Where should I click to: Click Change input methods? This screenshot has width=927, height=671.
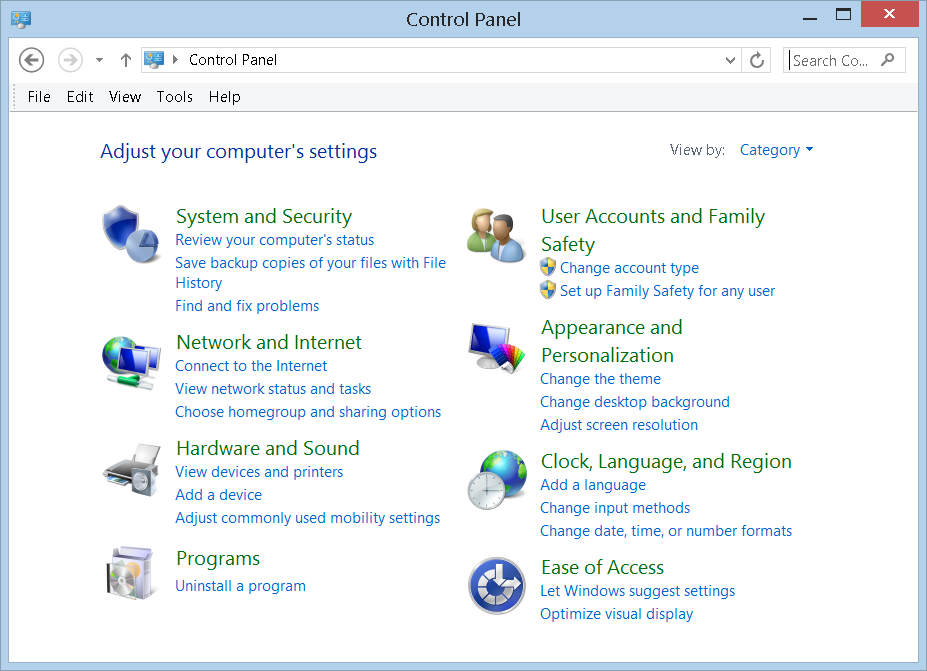tap(615, 508)
